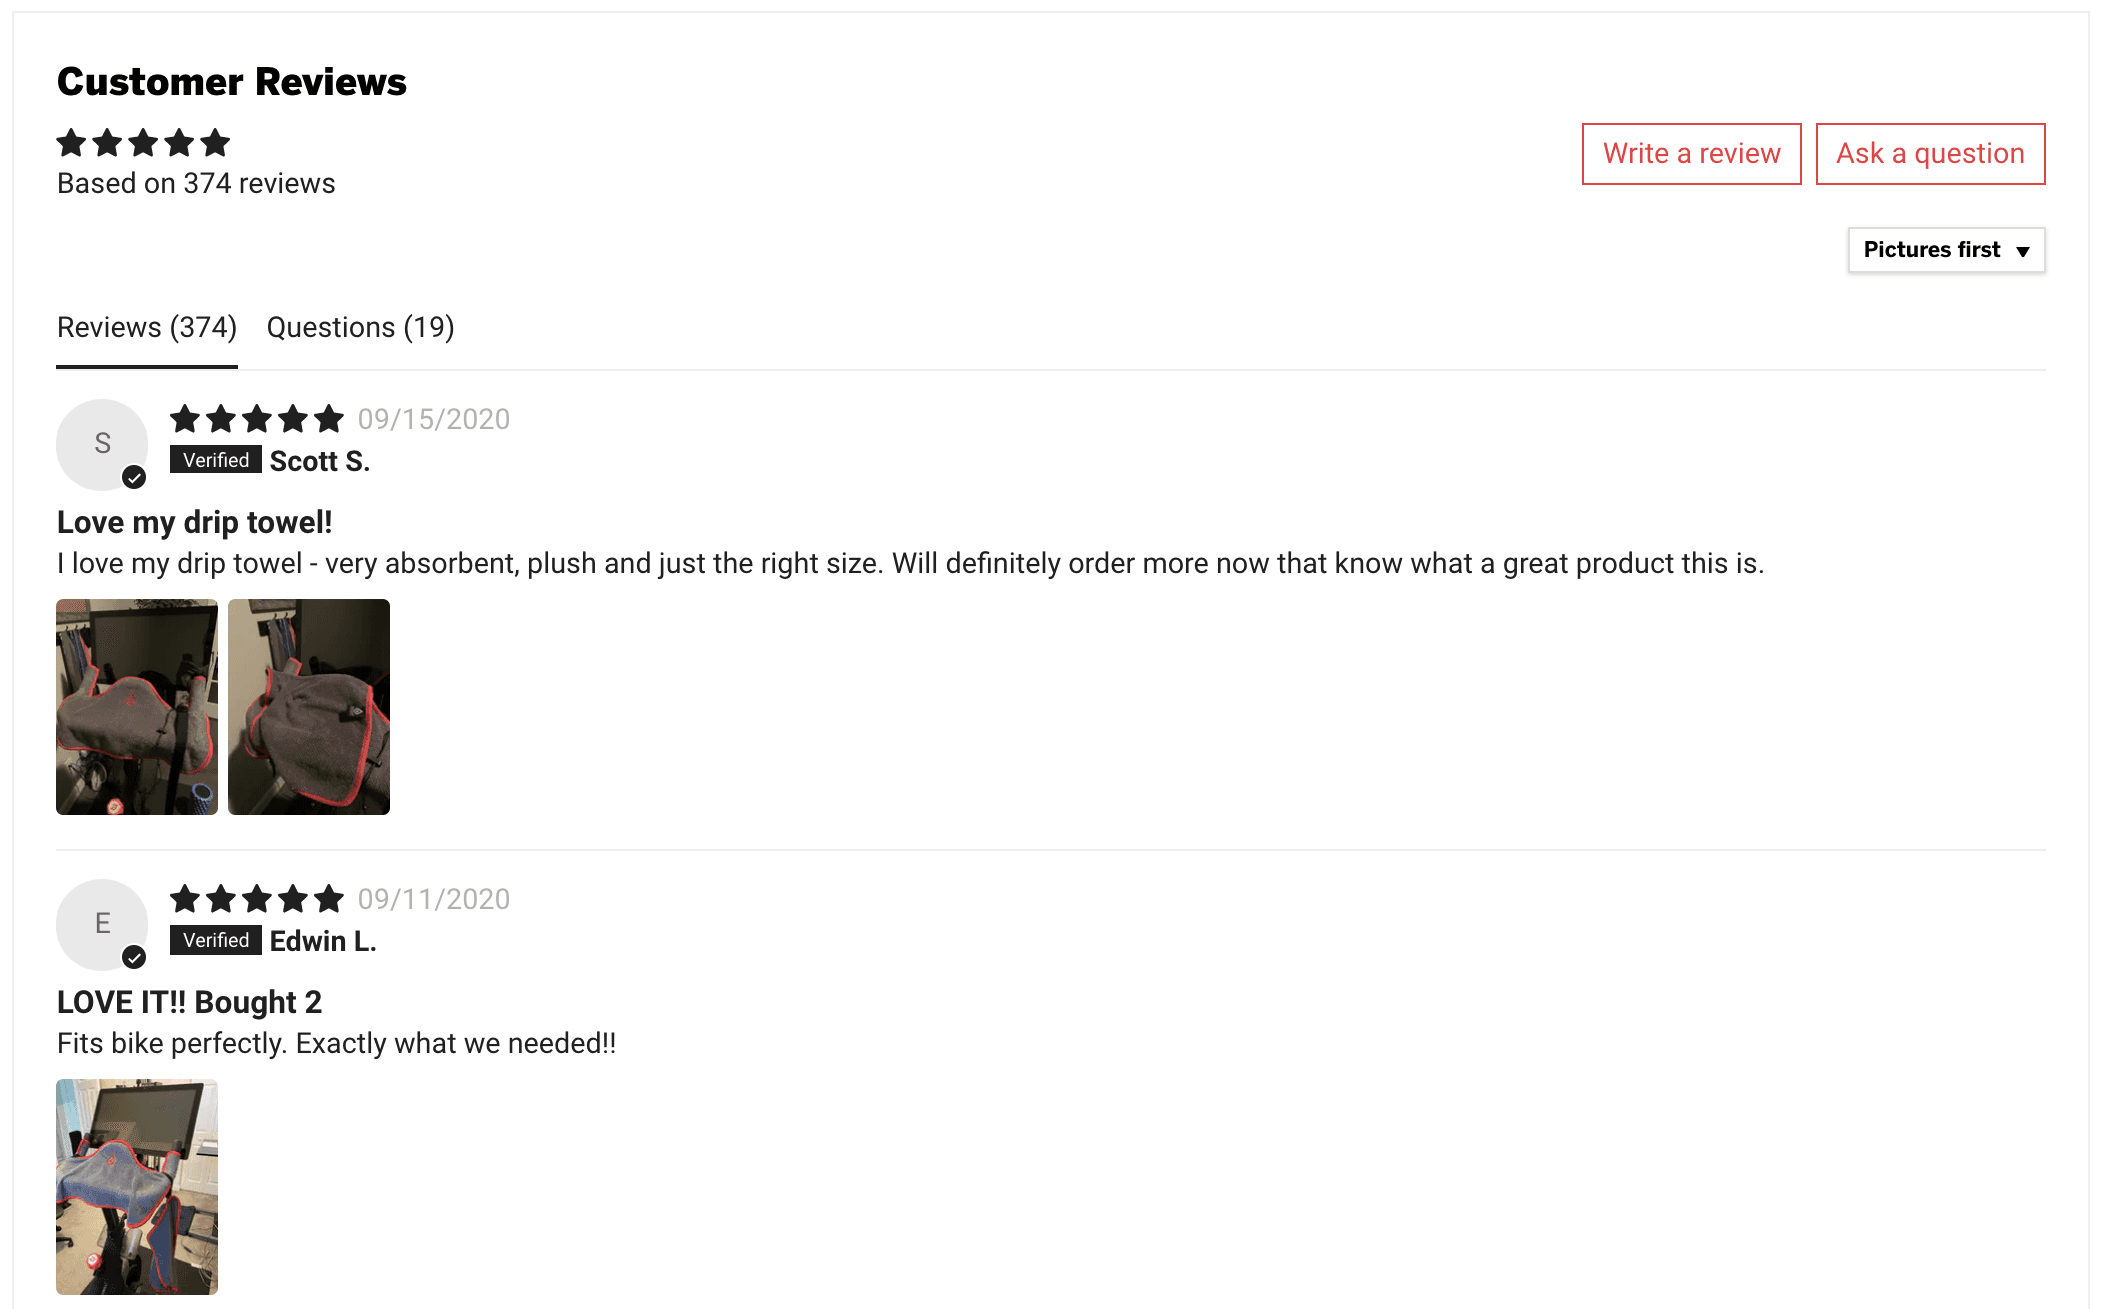Switch to the Questions (19) tab

[x=360, y=328]
